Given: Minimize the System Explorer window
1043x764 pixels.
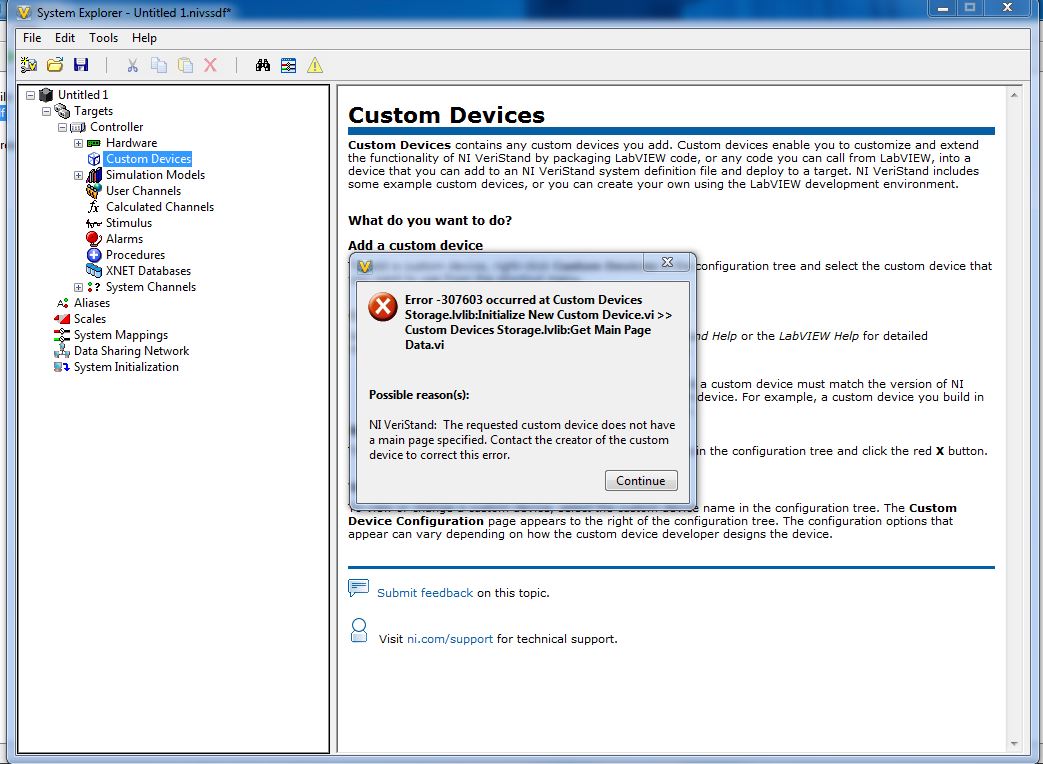Looking at the screenshot, I should (x=943, y=8).
